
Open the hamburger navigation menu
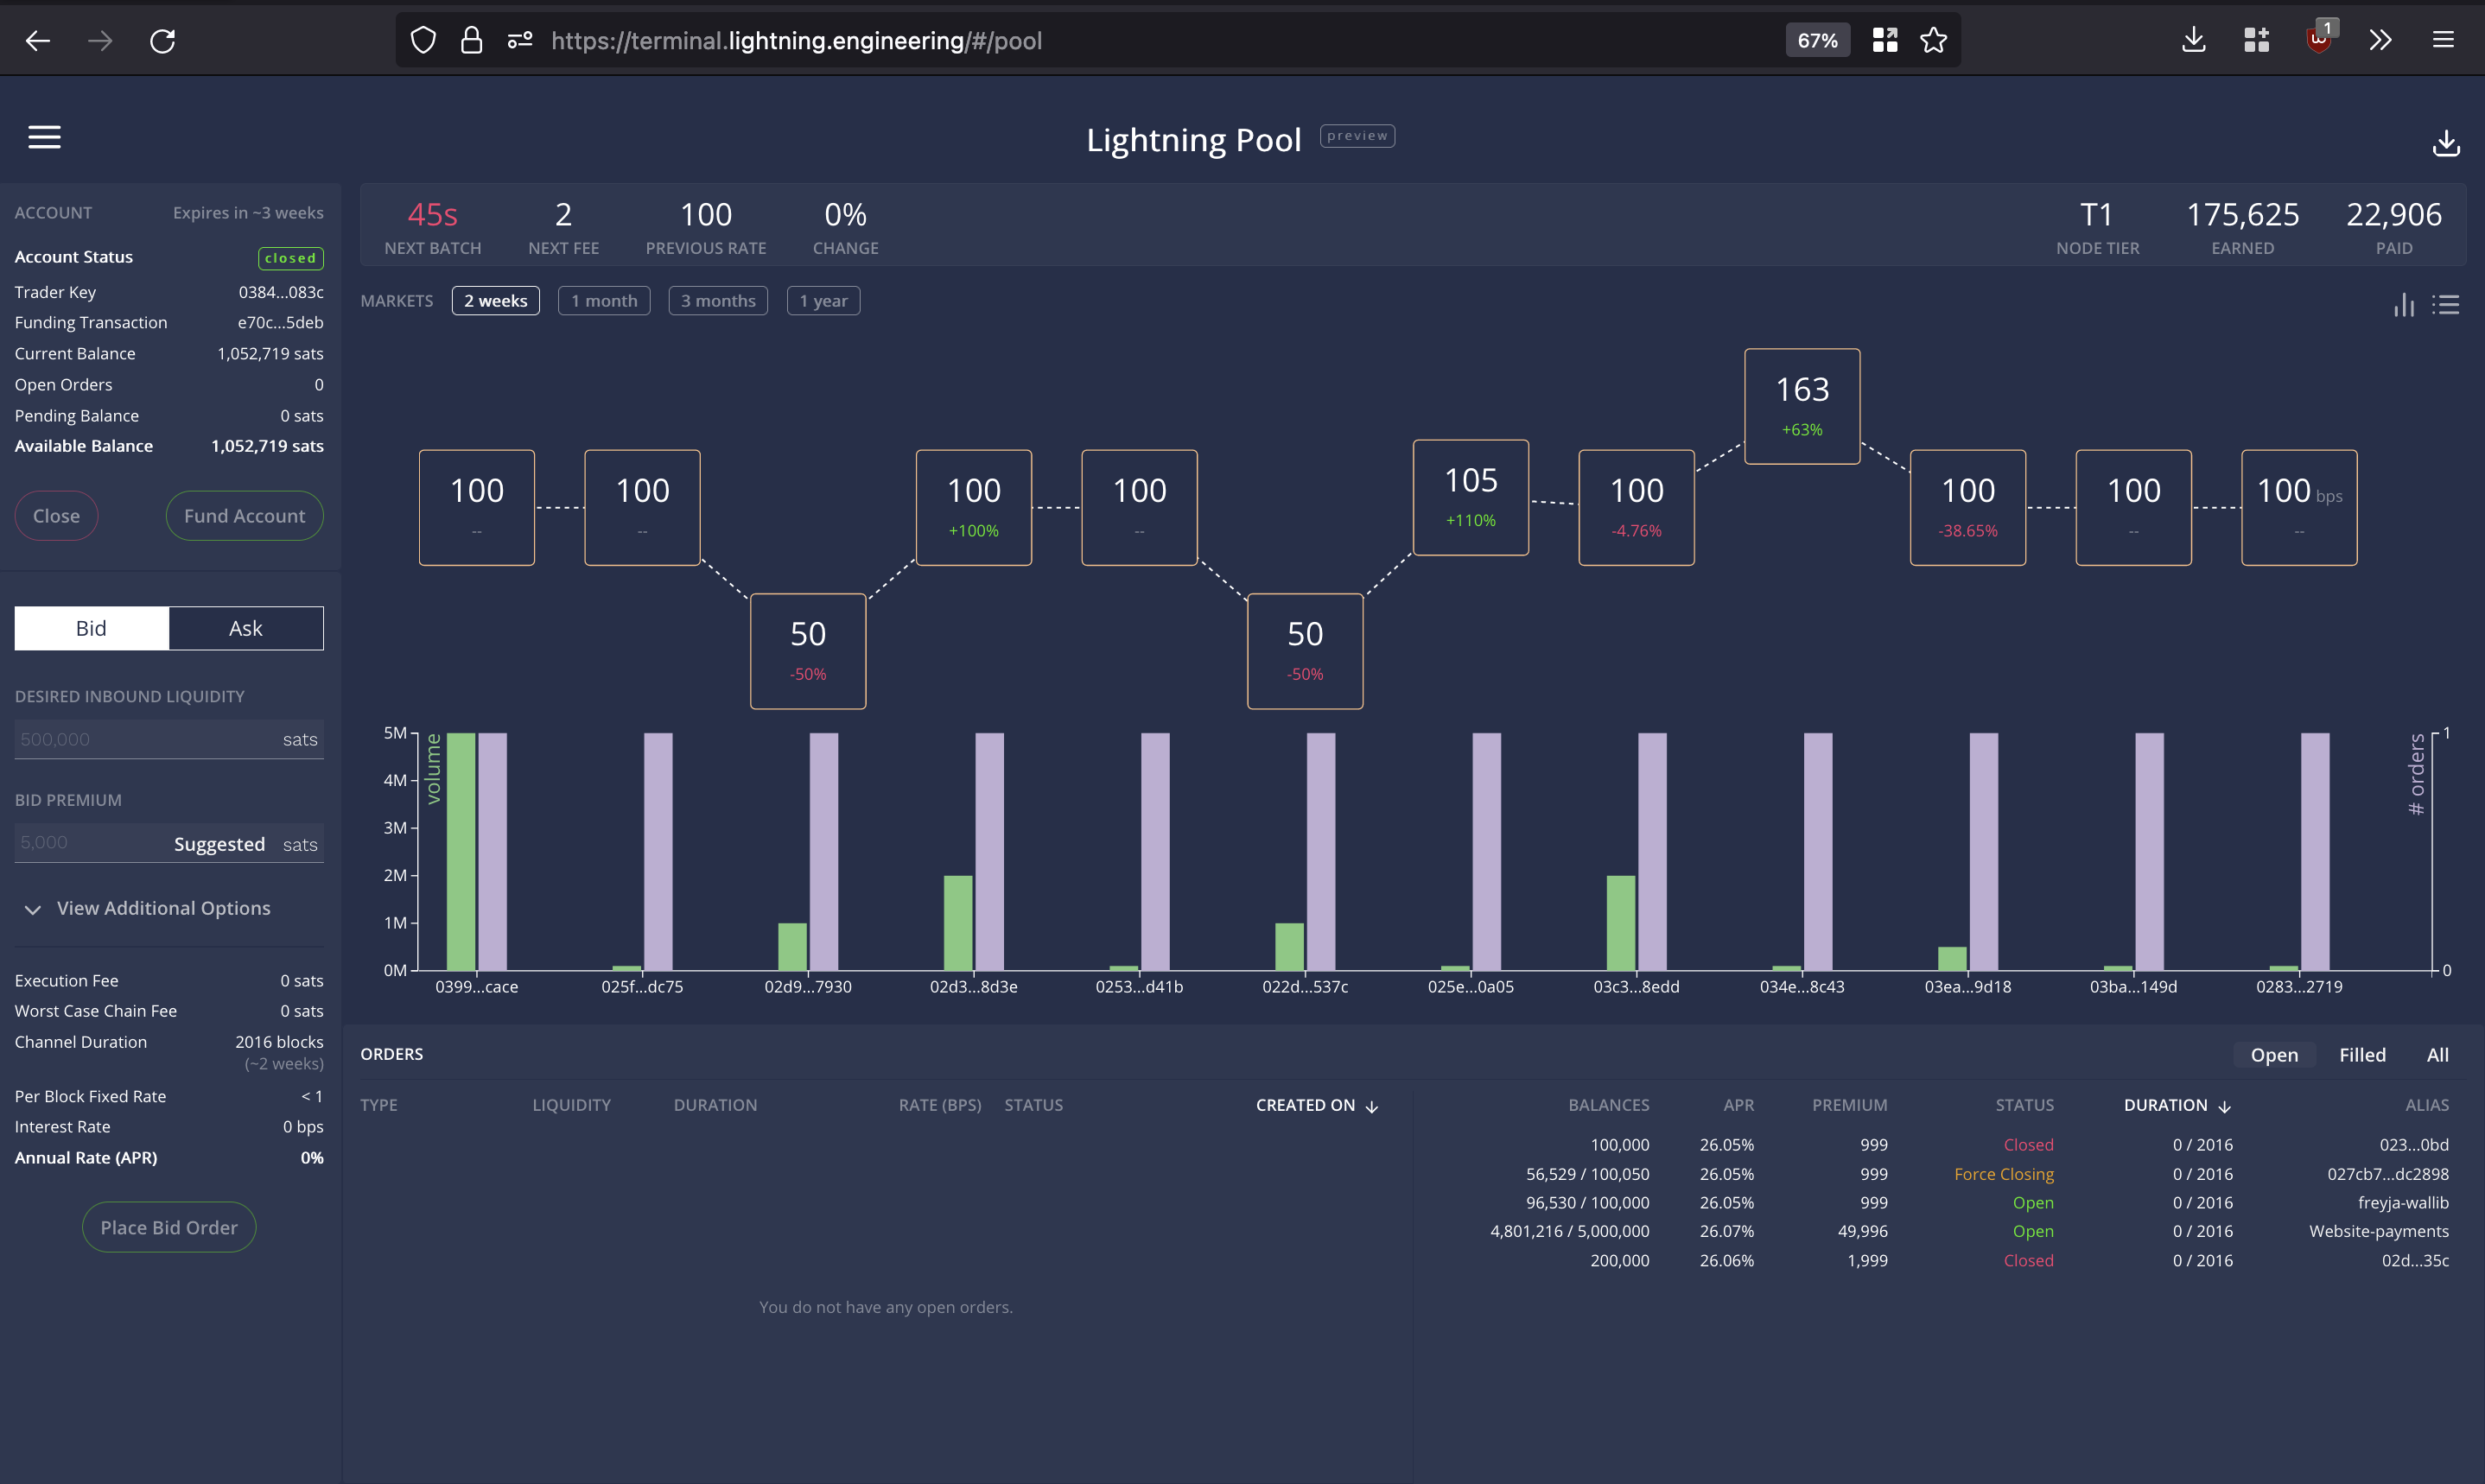[44, 137]
